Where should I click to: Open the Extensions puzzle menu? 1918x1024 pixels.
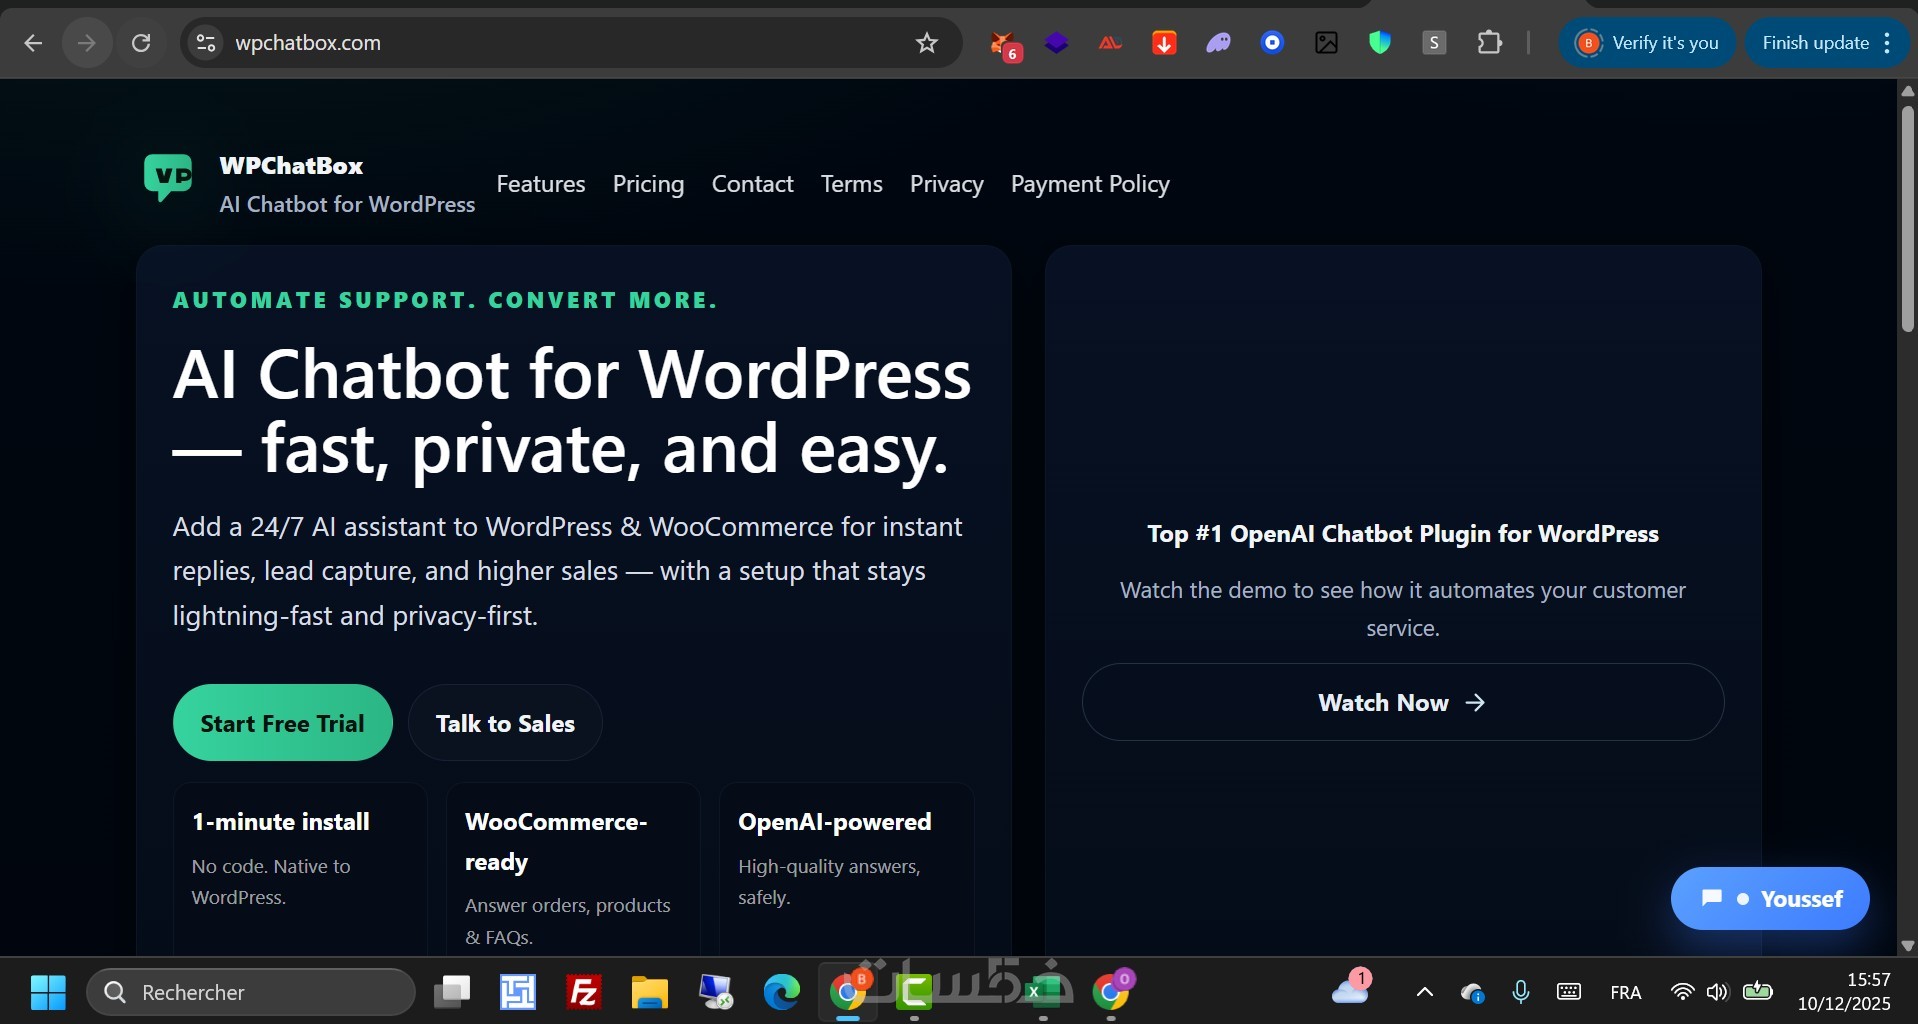tap(1490, 43)
